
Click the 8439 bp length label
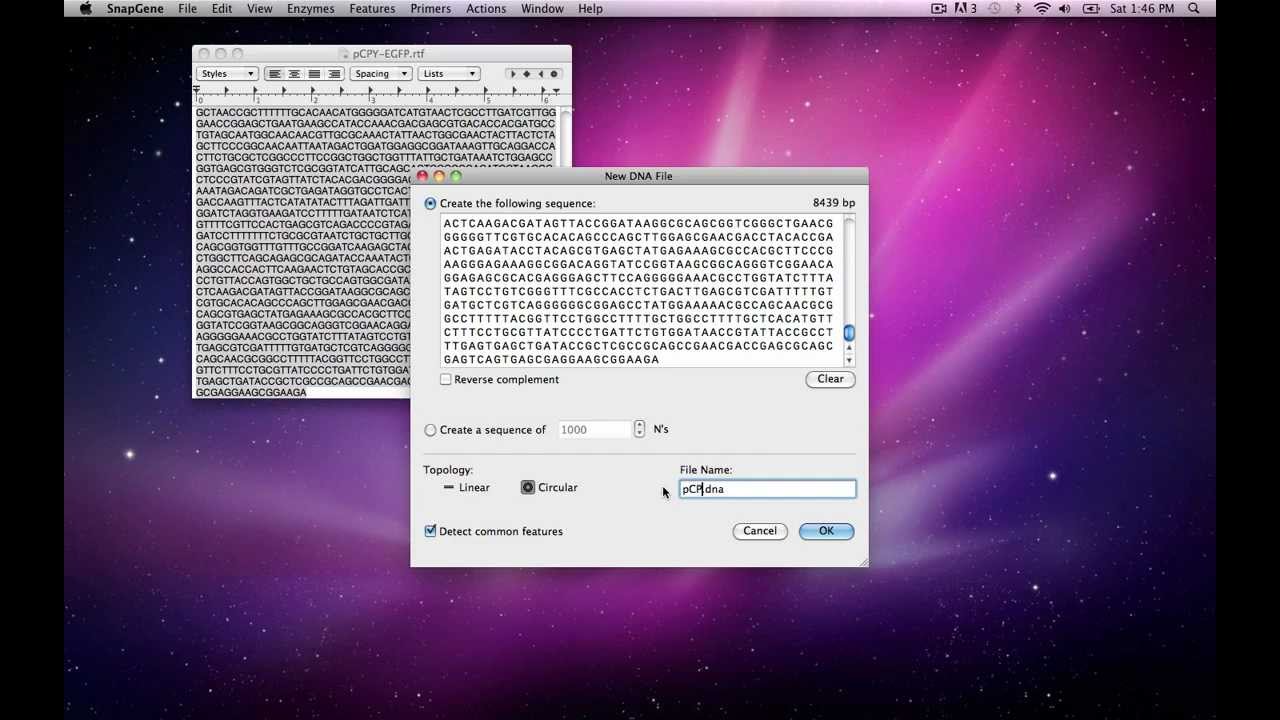coord(834,203)
